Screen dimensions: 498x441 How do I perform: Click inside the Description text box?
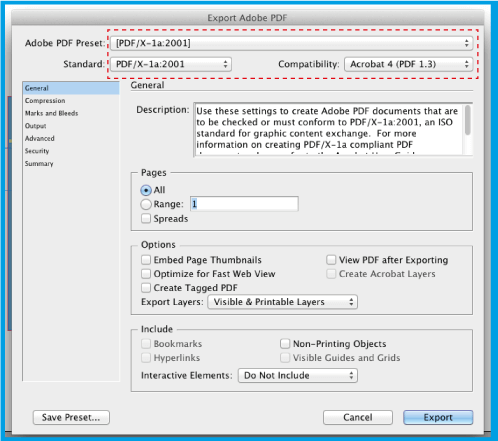329,129
